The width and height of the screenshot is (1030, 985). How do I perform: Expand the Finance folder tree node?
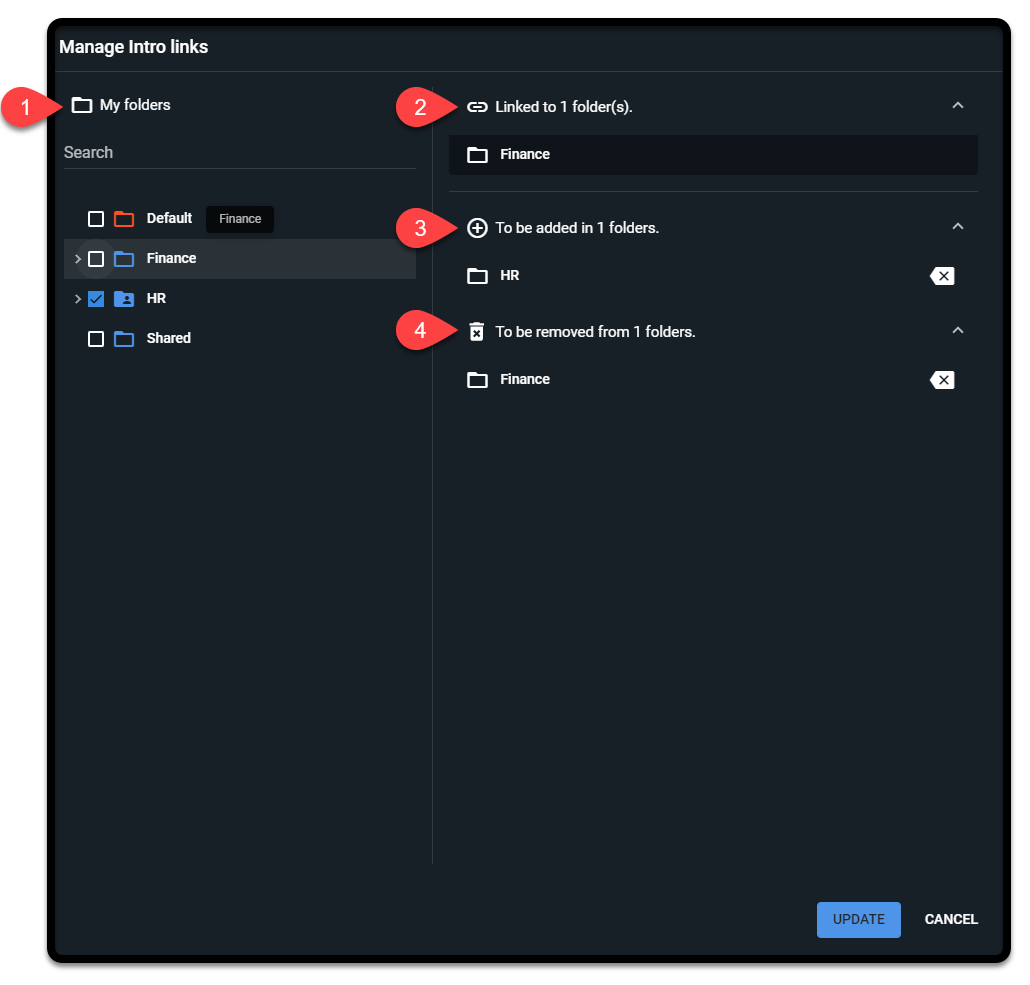tap(78, 259)
